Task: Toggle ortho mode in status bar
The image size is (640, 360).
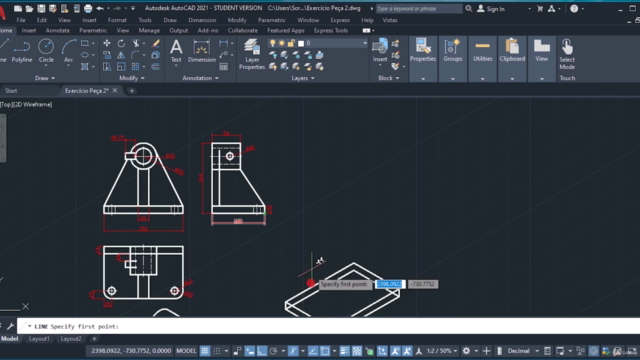Action: (x=262, y=351)
